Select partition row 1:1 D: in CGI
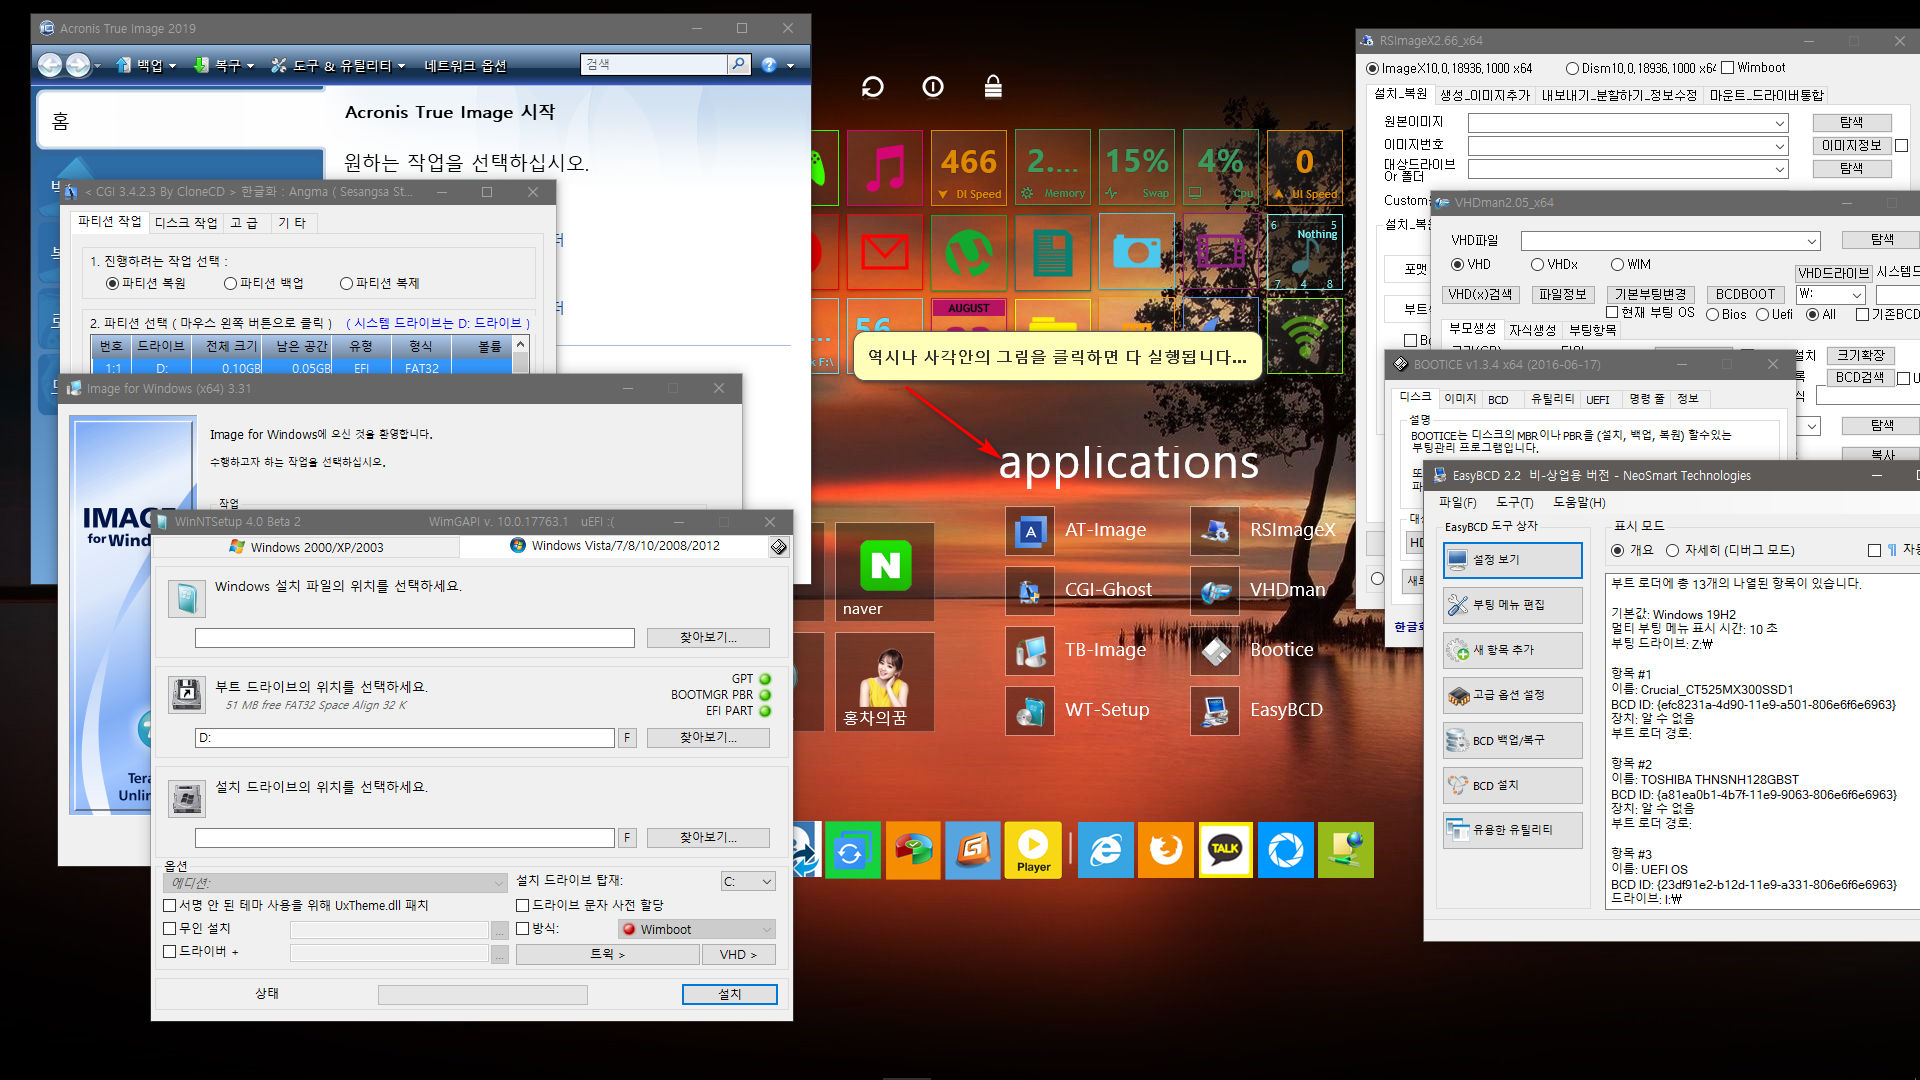 (x=302, y=368)
